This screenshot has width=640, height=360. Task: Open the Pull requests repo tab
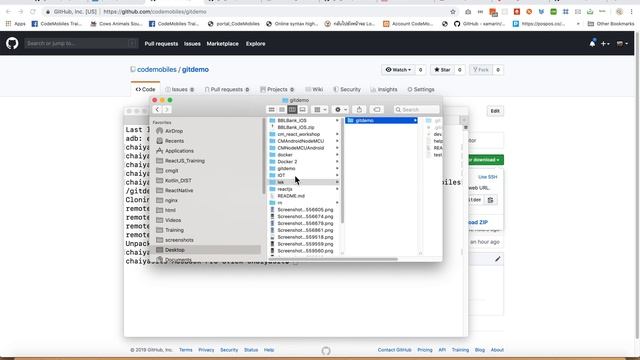coord(227,89)
